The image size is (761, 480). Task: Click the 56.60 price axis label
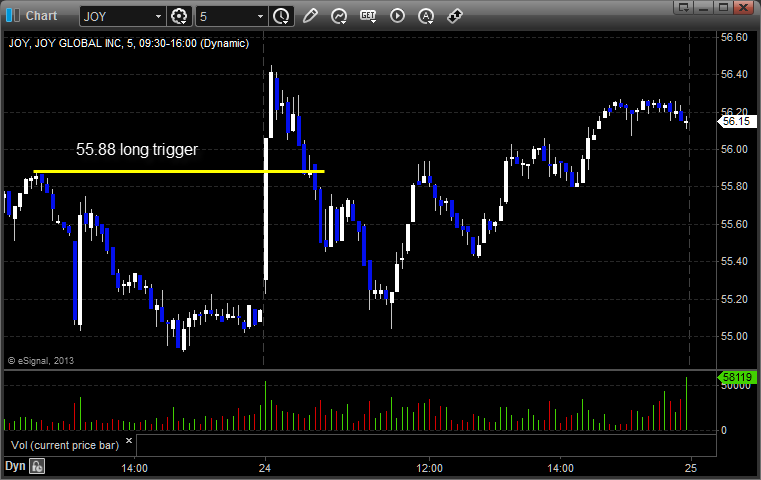tap(734, 37)
